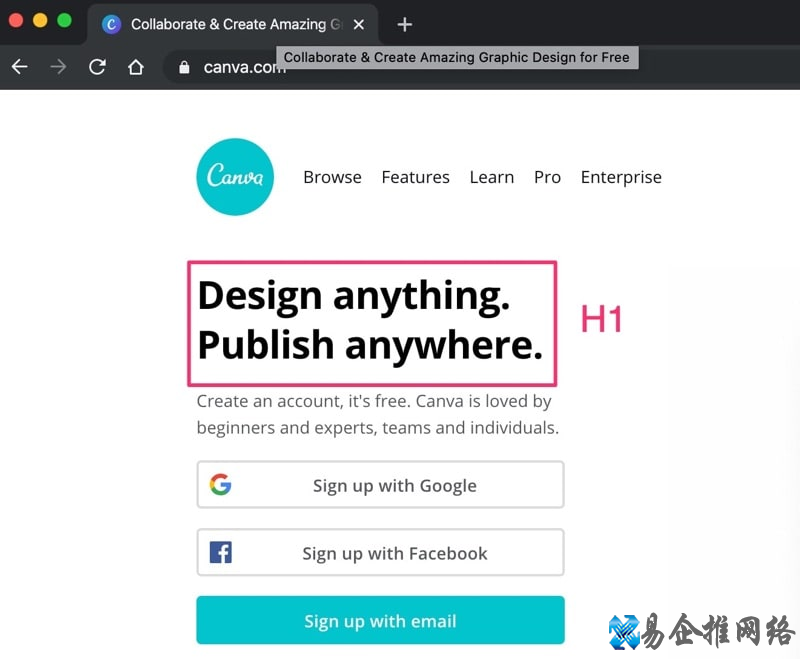
Task: Open a new browser tab with the plus icon
Action: click(x=404, y=24)
